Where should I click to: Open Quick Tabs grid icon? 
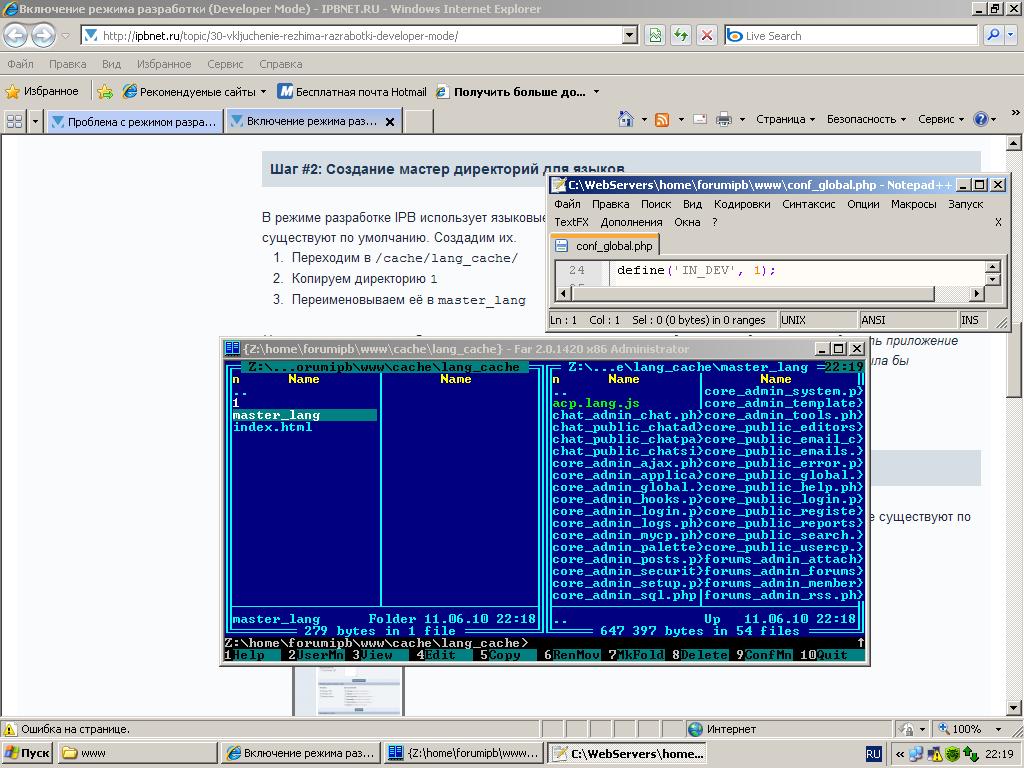tap(14, 121)
